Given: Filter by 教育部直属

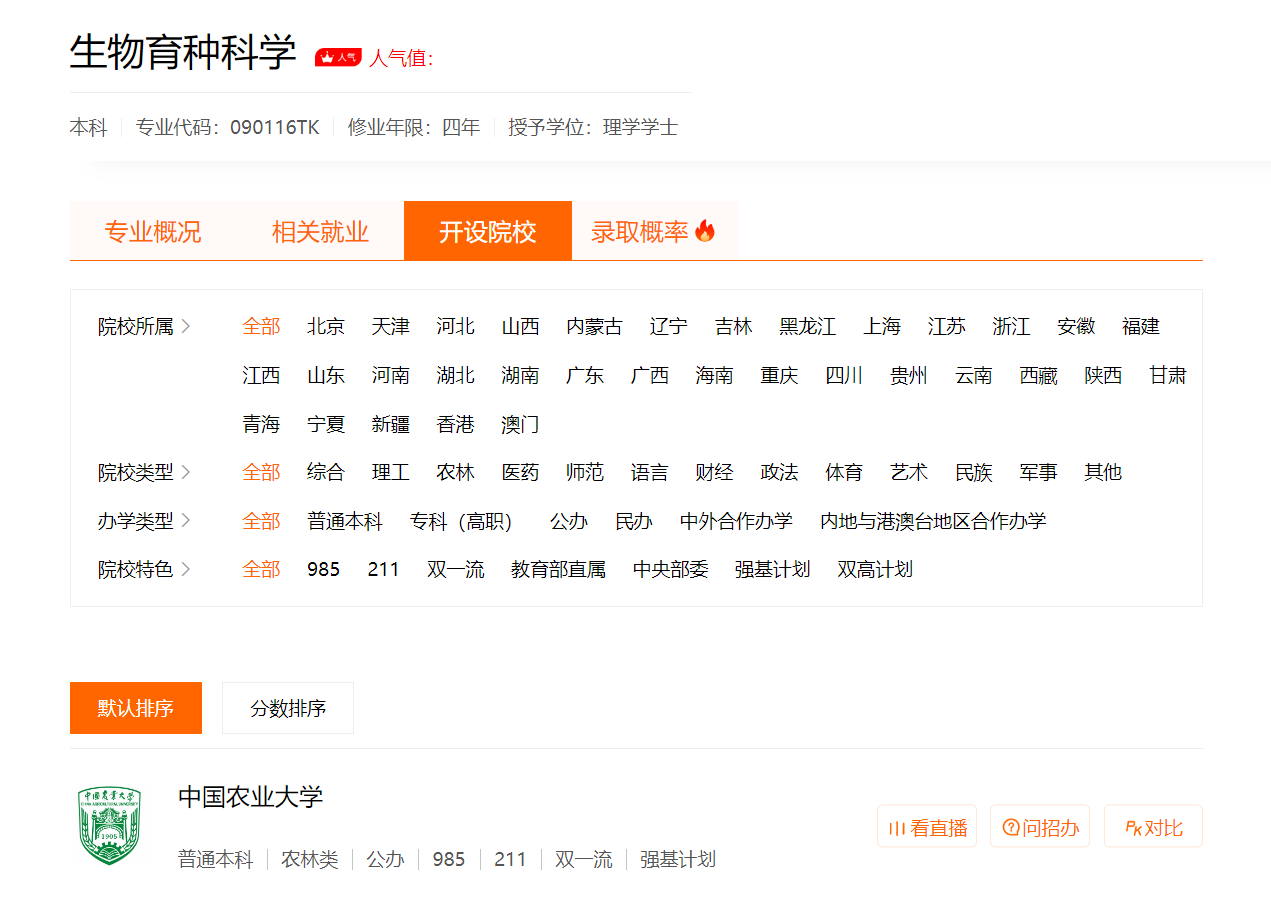Looking at the screenshot, I should pyautogui.click(x=558, y=569).
